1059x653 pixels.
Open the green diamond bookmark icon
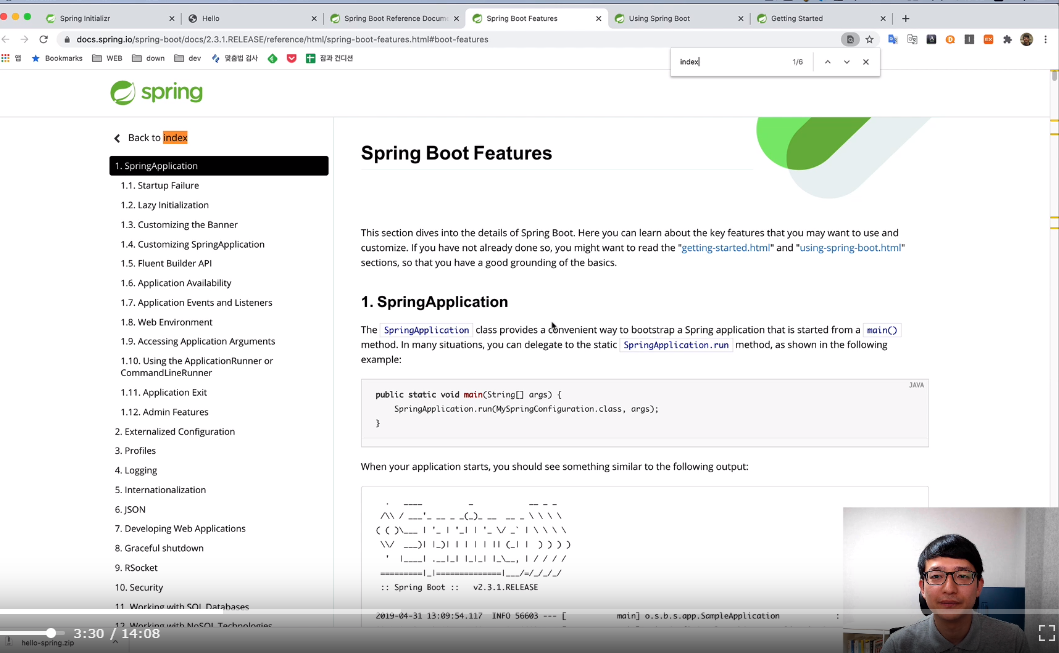(x=272, y=59)
